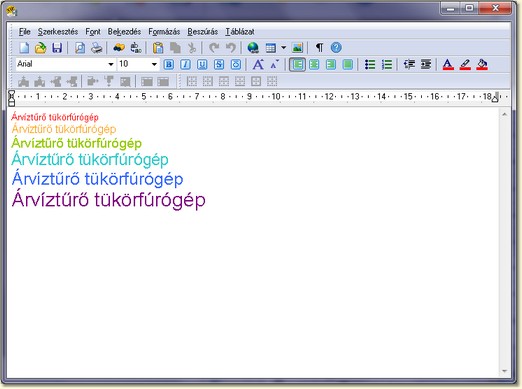Toggle overline formatting
Image resolution: width=522 pixels, height=389 pixels.
(236, 64)
